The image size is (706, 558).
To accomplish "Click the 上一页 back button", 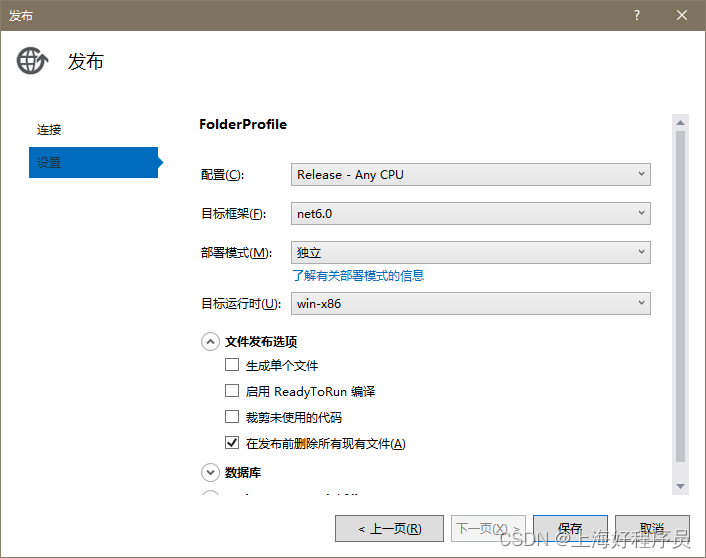I will 389,529.
